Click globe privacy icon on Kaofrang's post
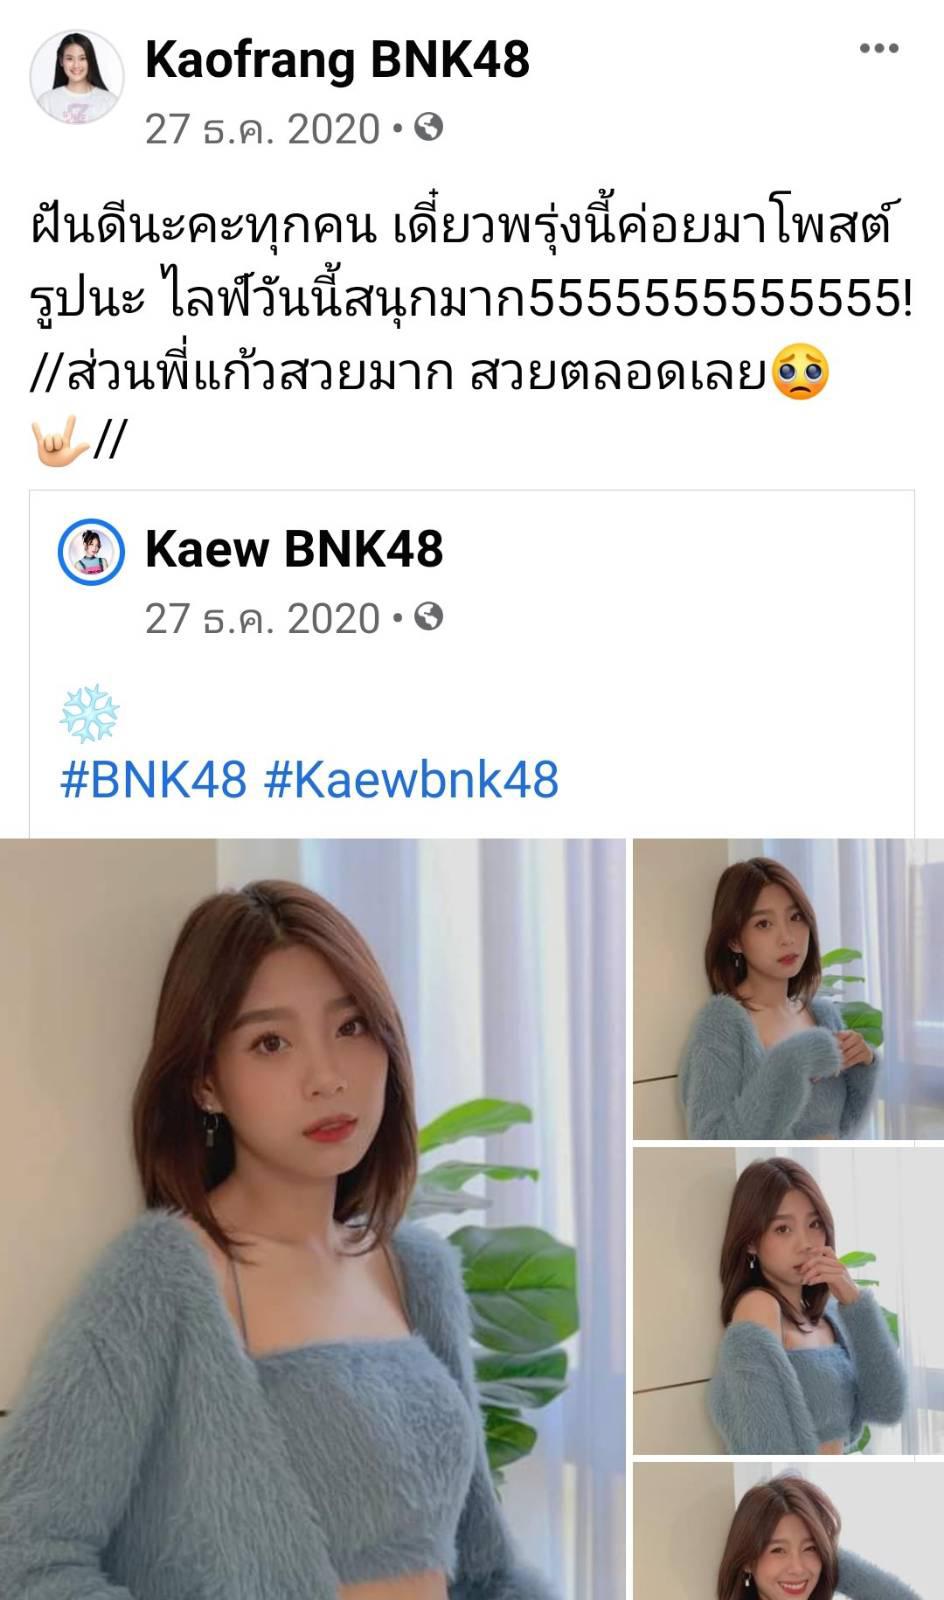The width and height of the screenshot is (944, 1600). click(428, 127)
